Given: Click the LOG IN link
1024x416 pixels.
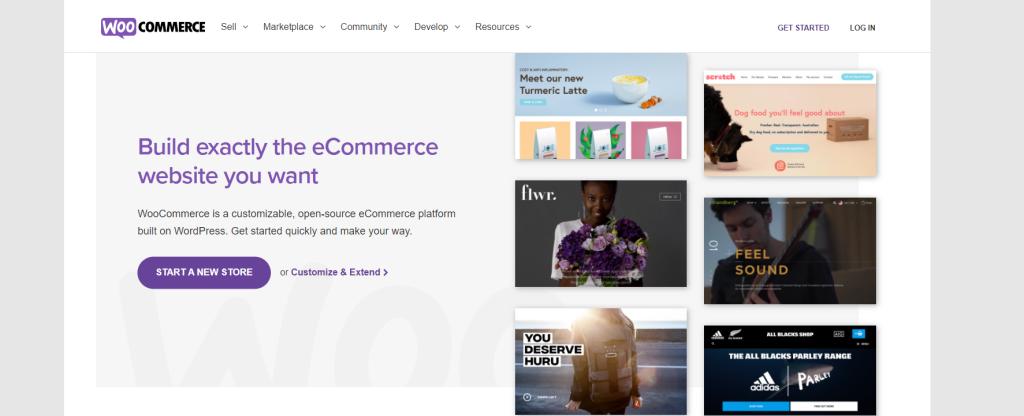Looking at the screenshot, I should pyautogui.click(x=862, y=28).
